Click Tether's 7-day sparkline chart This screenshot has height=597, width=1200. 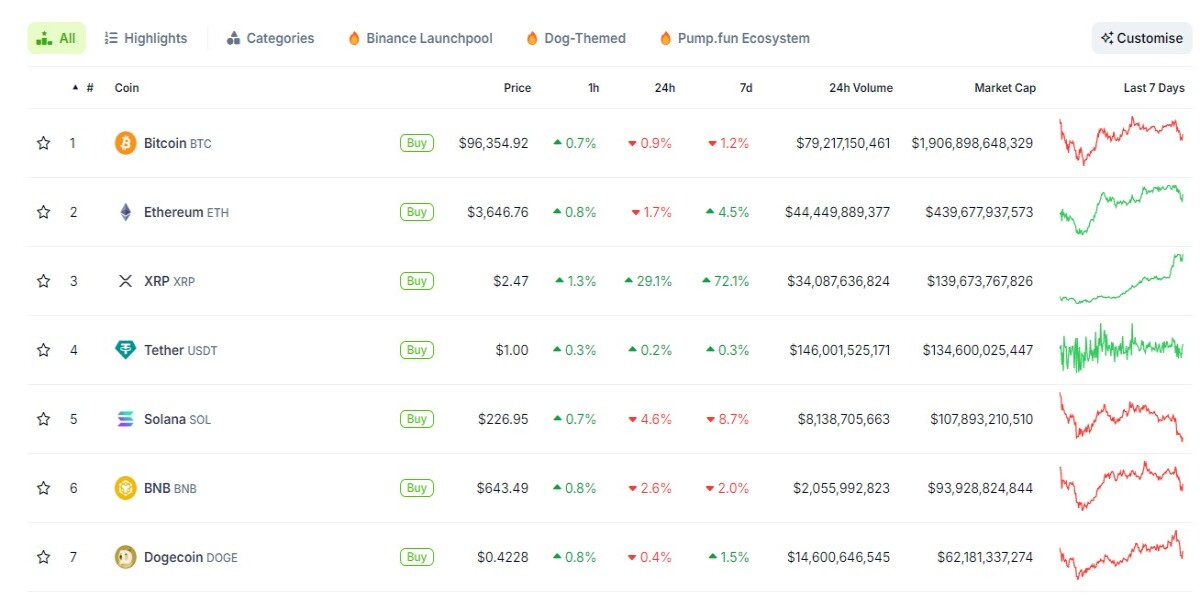tap(1121, 347)
